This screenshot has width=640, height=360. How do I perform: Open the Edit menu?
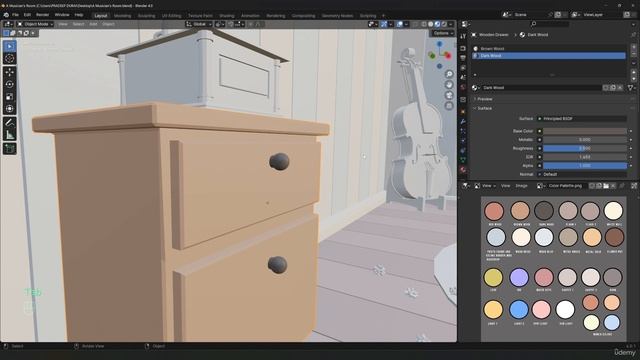click(x=27, y=15)
